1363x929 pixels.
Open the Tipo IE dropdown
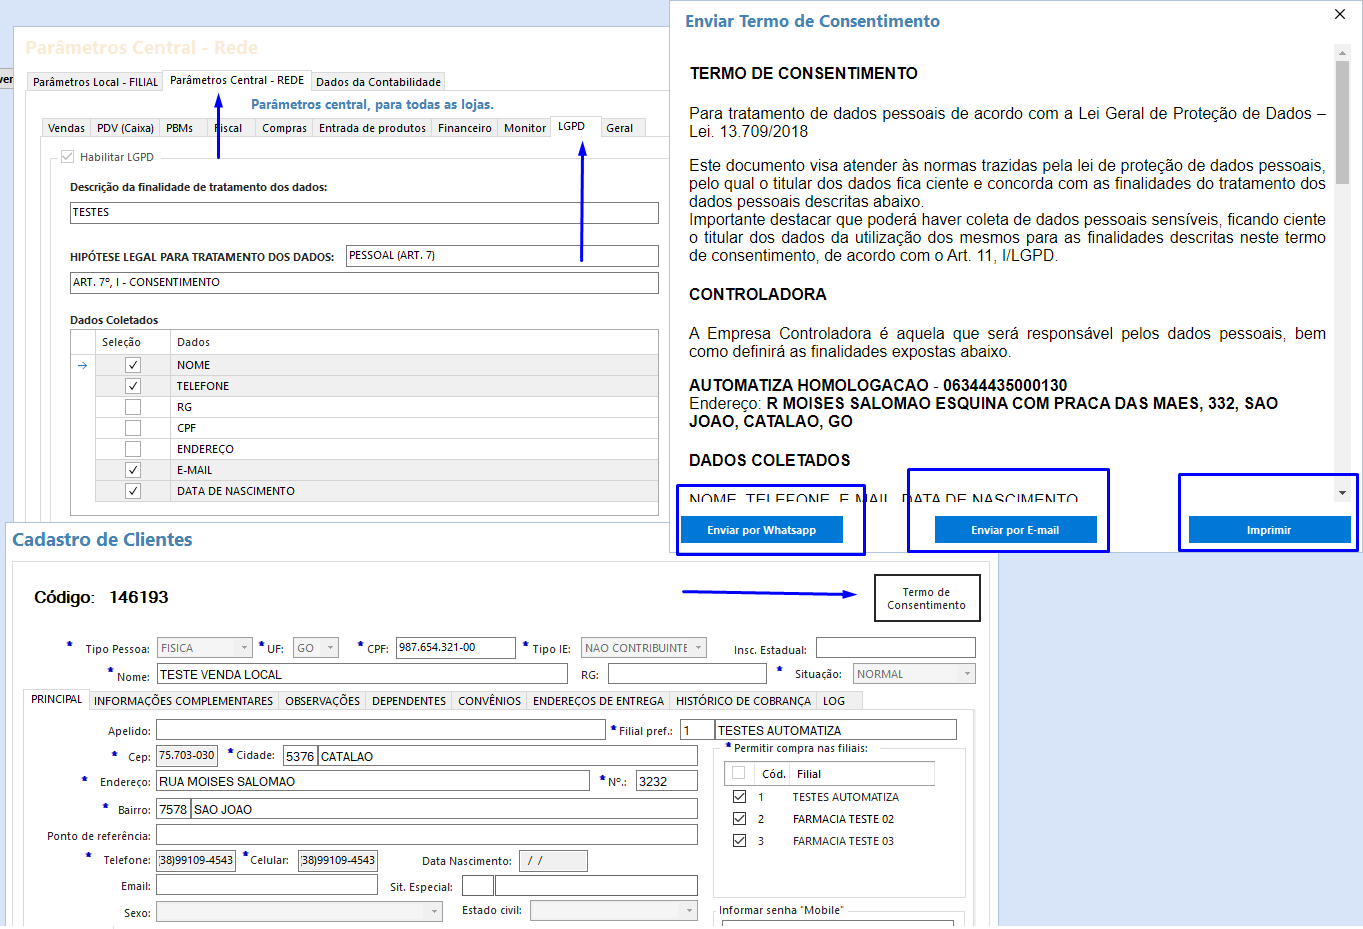pos(698,648)
